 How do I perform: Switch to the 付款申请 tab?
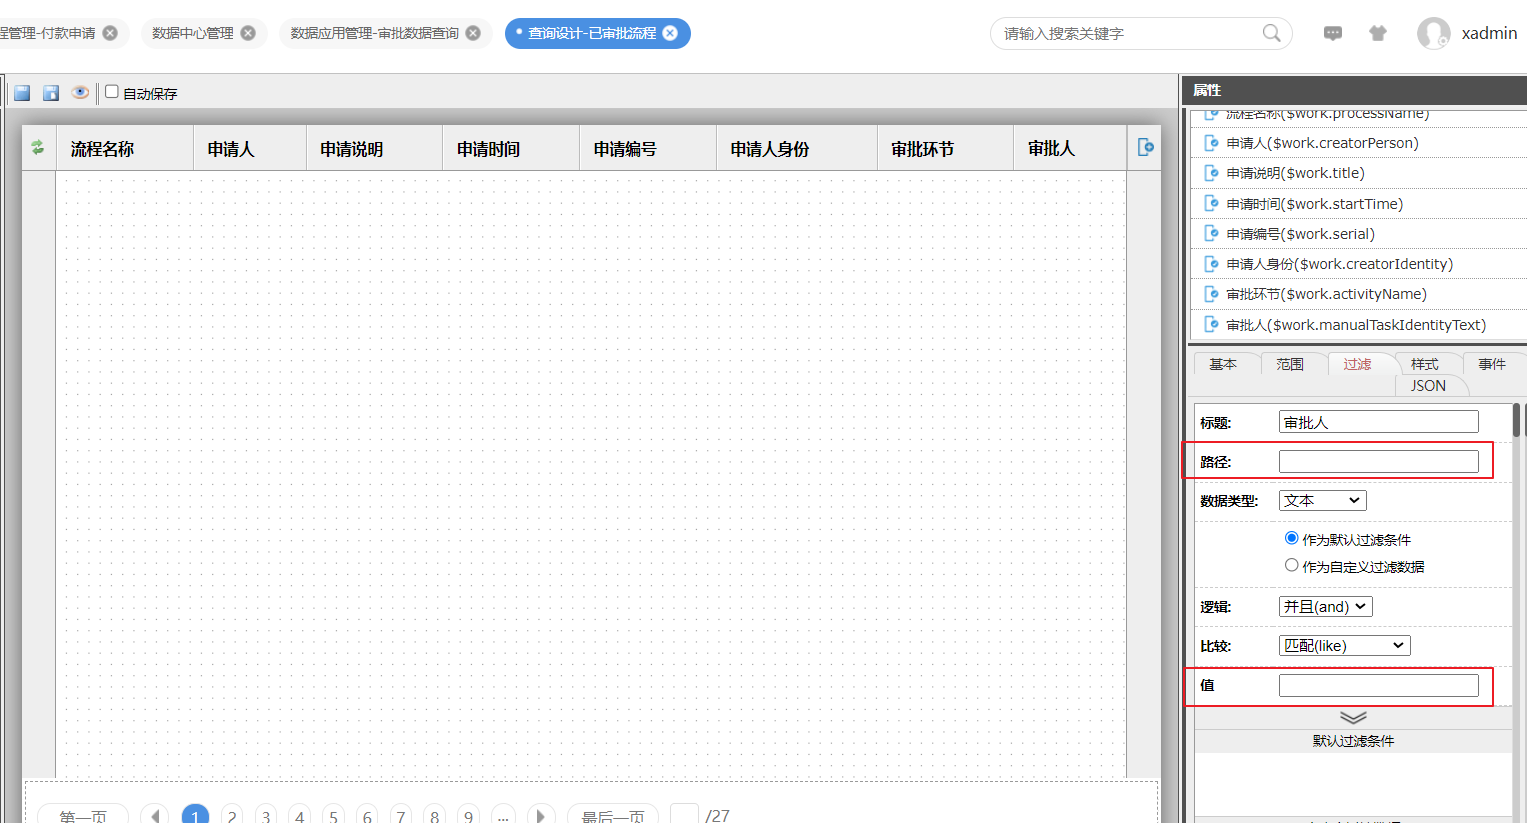pos(48,33)
